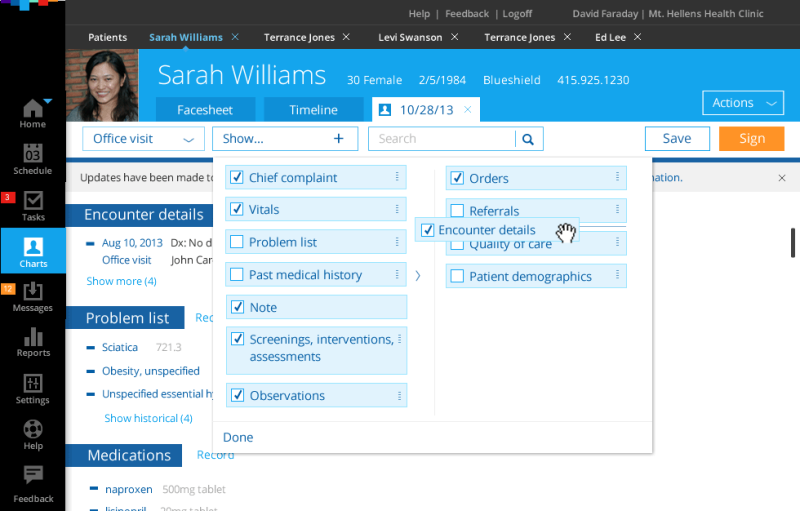Image resolution: width=800 pixels, height=511 pixels.
Task: Grab the Past medical history drag handle
Action: [x=397, y=274]
